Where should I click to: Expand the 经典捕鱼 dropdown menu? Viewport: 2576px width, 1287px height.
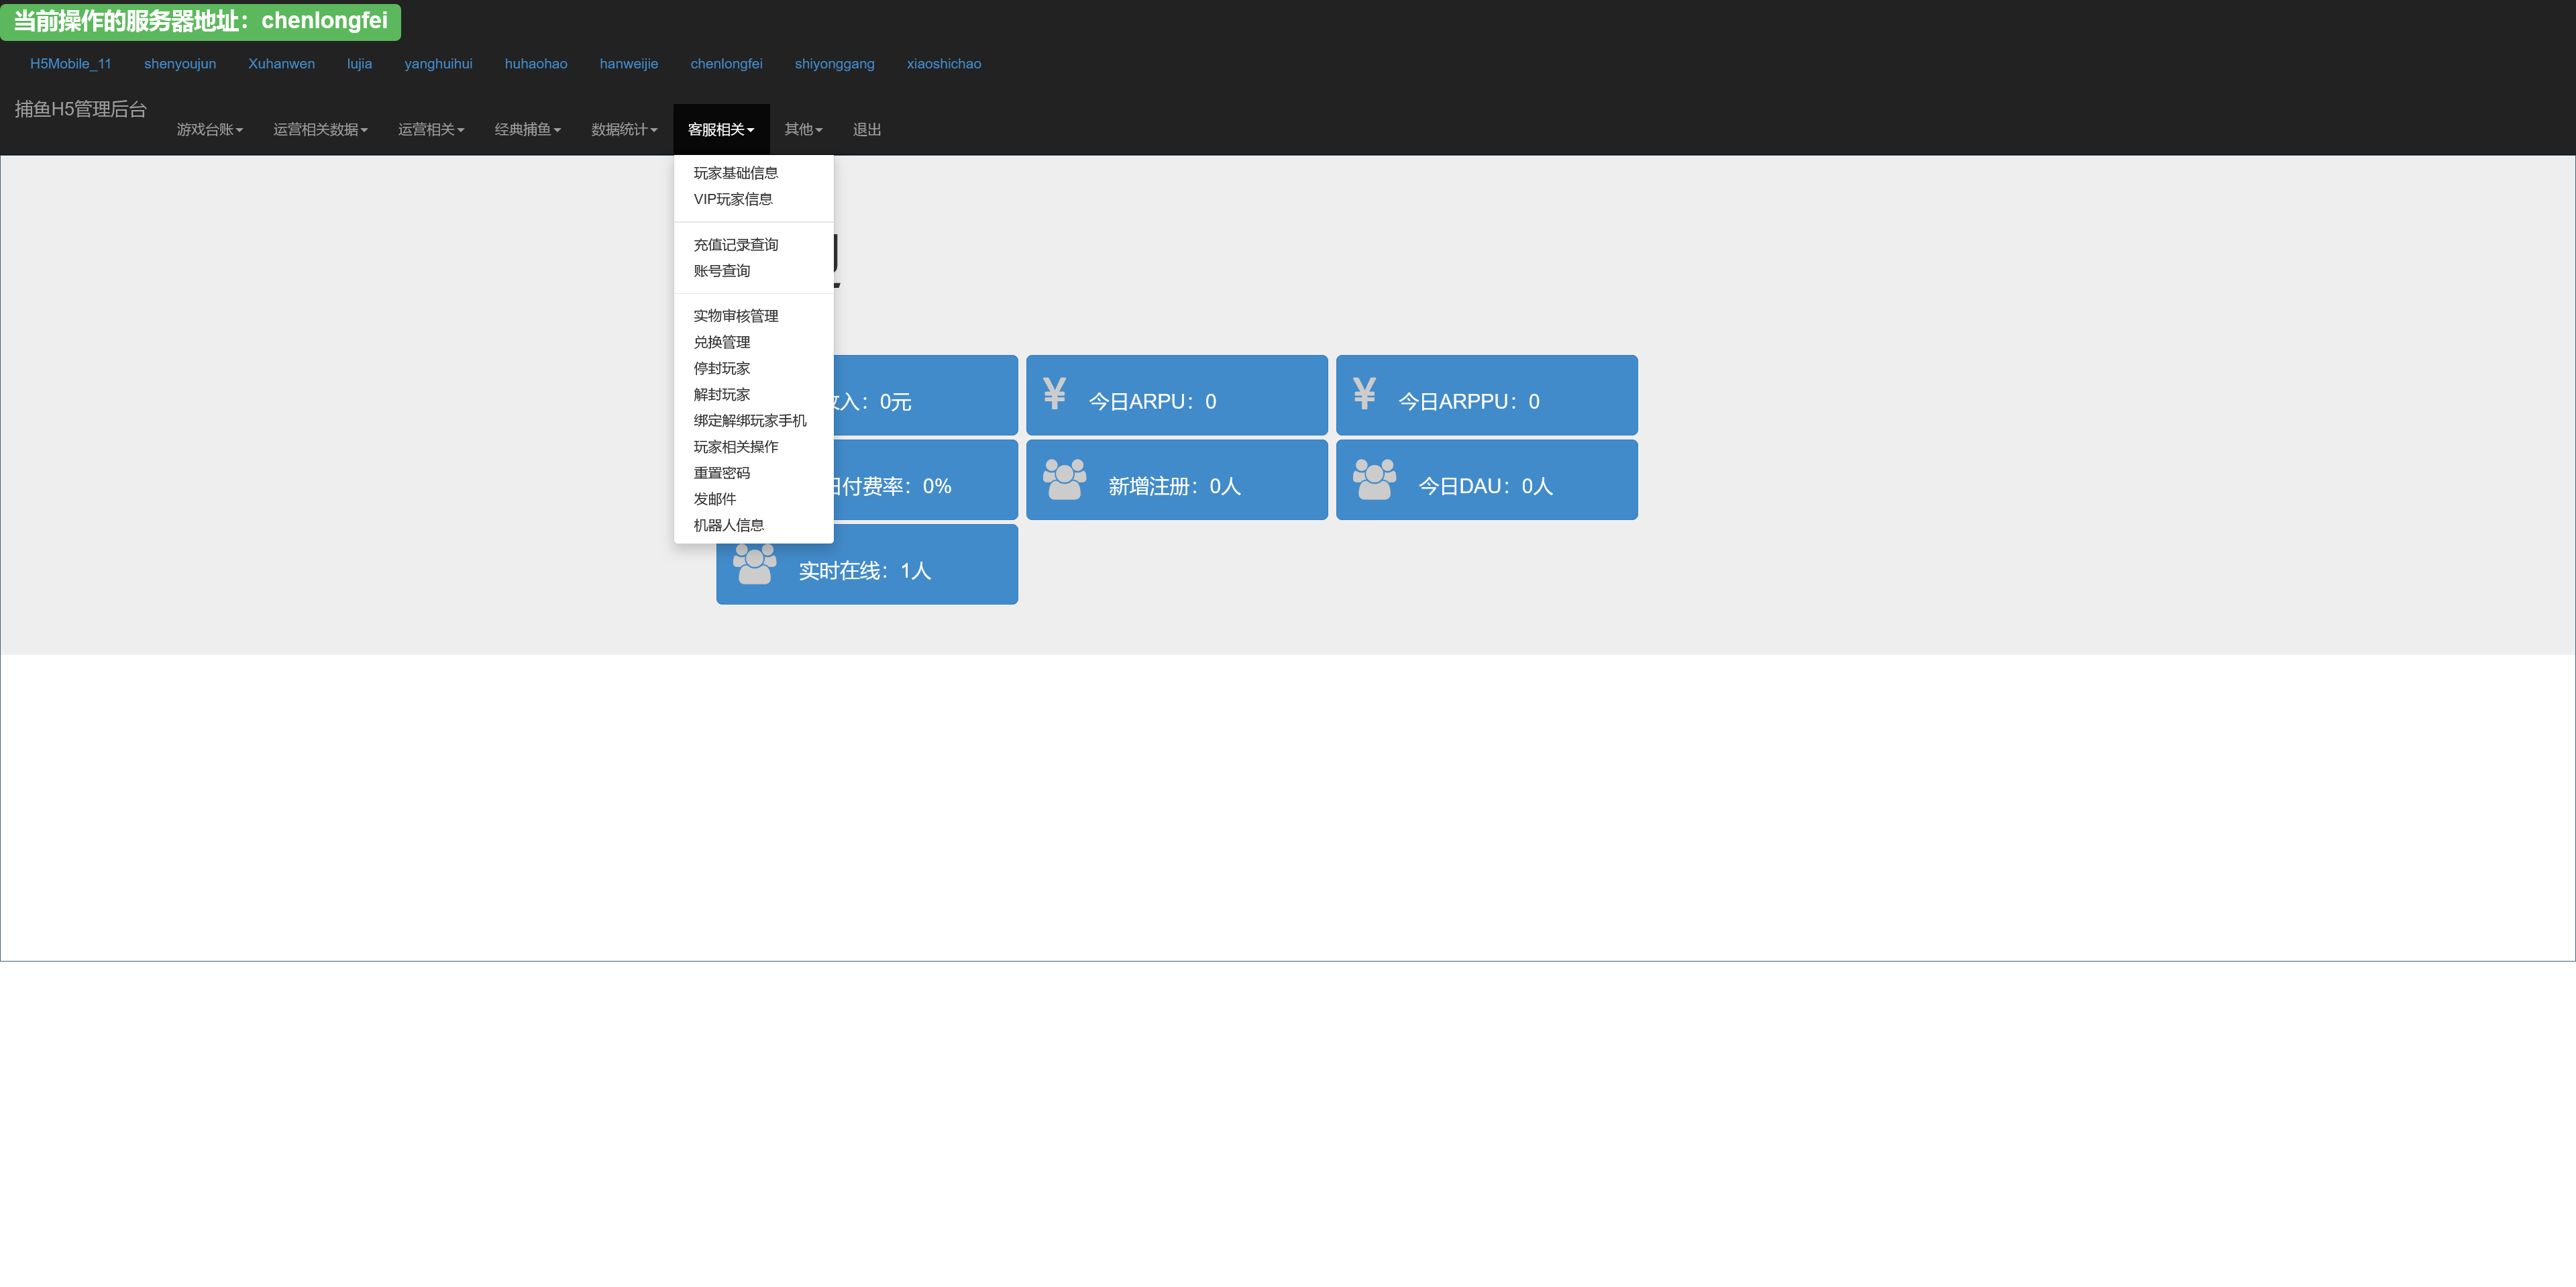click(527, 130)
